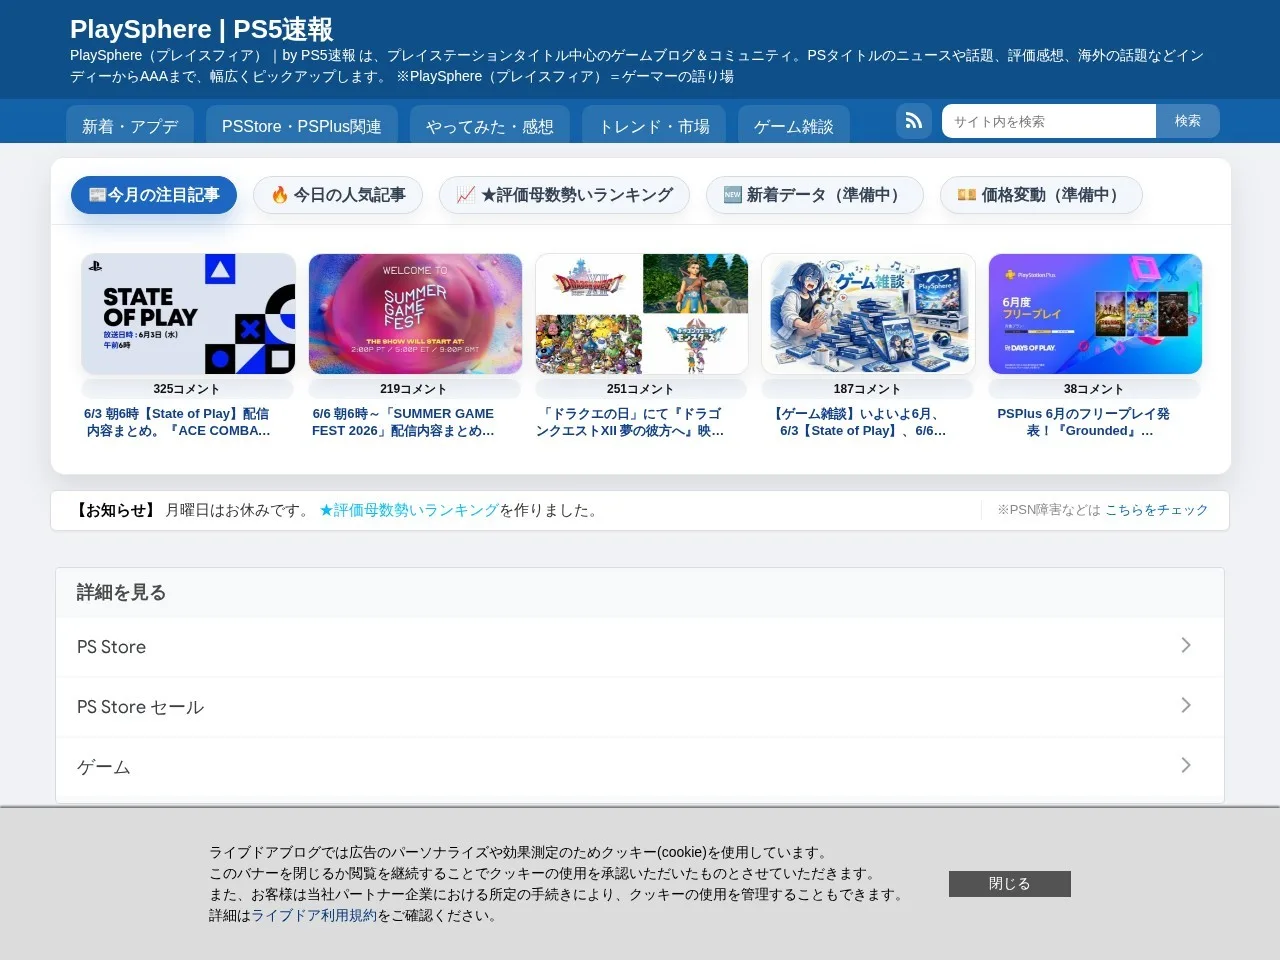The image size is (1280, 960).
Task: Open ★評価母数勢いランキング link in the notice bar
Action: pyautogui.click(x=409, y=510)
